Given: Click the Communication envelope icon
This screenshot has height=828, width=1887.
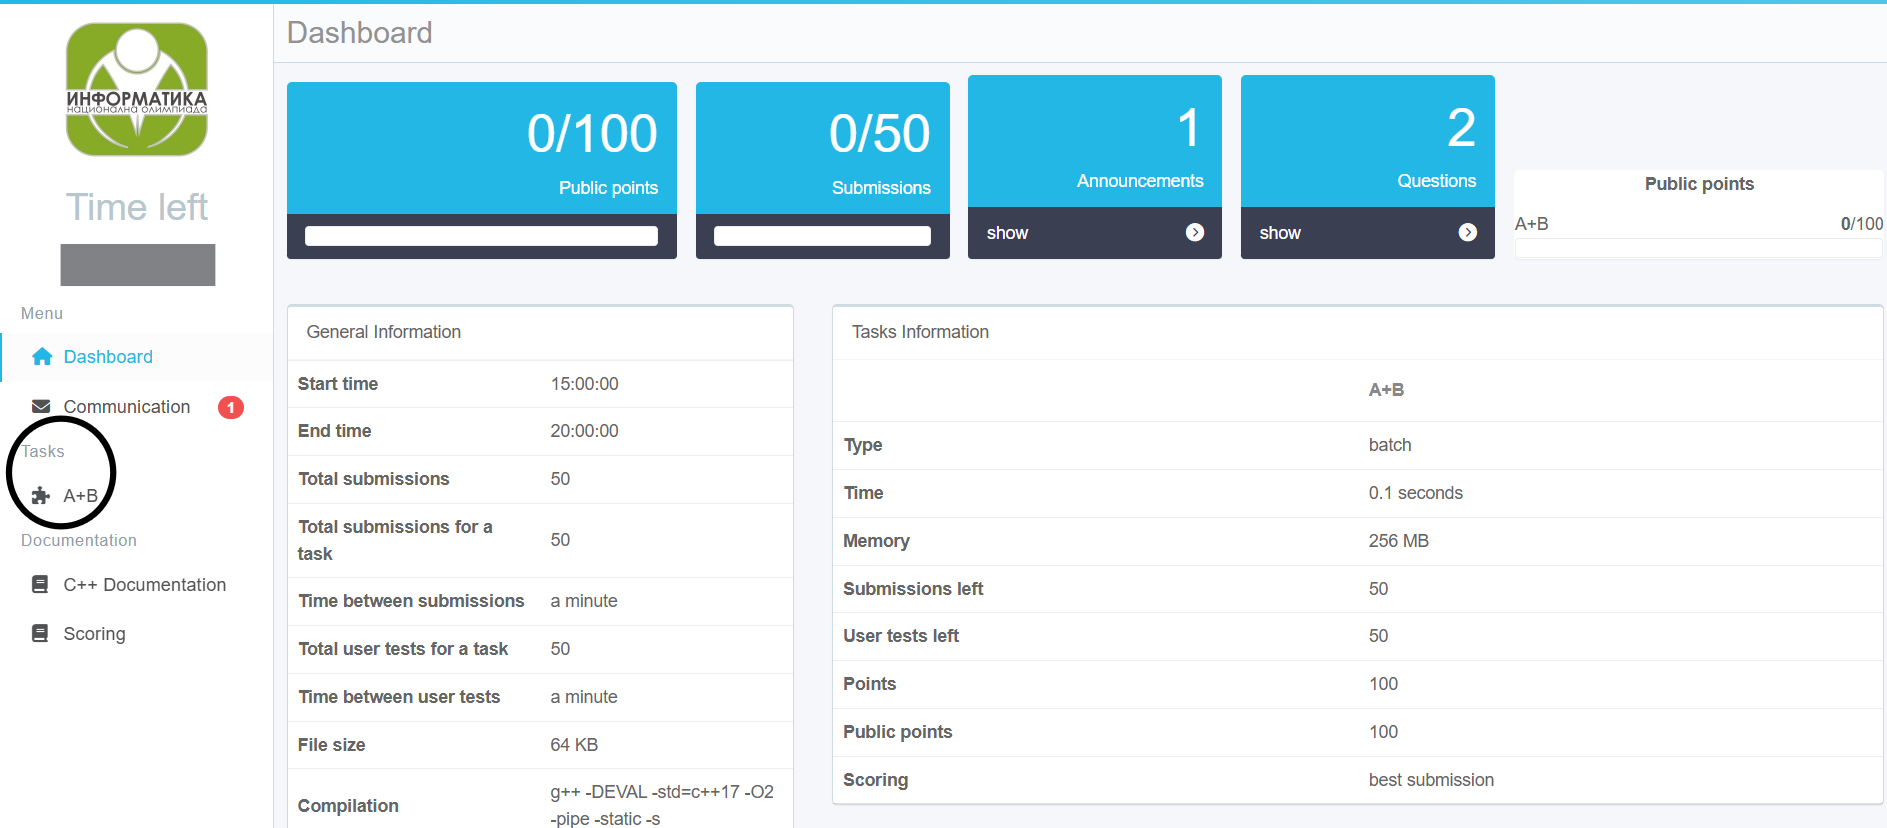Looking at the screenshot, I should pyautogui.click(x=41, y=407).
